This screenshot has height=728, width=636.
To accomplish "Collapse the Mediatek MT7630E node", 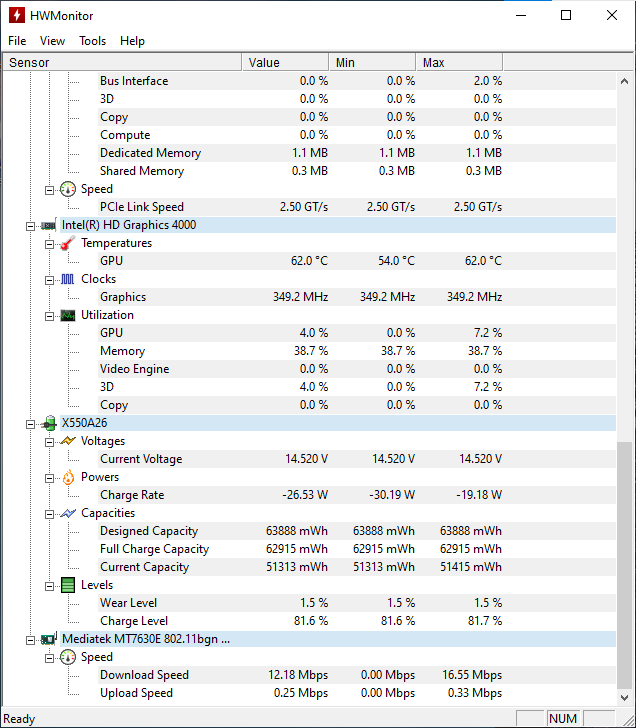I will 31,639.
